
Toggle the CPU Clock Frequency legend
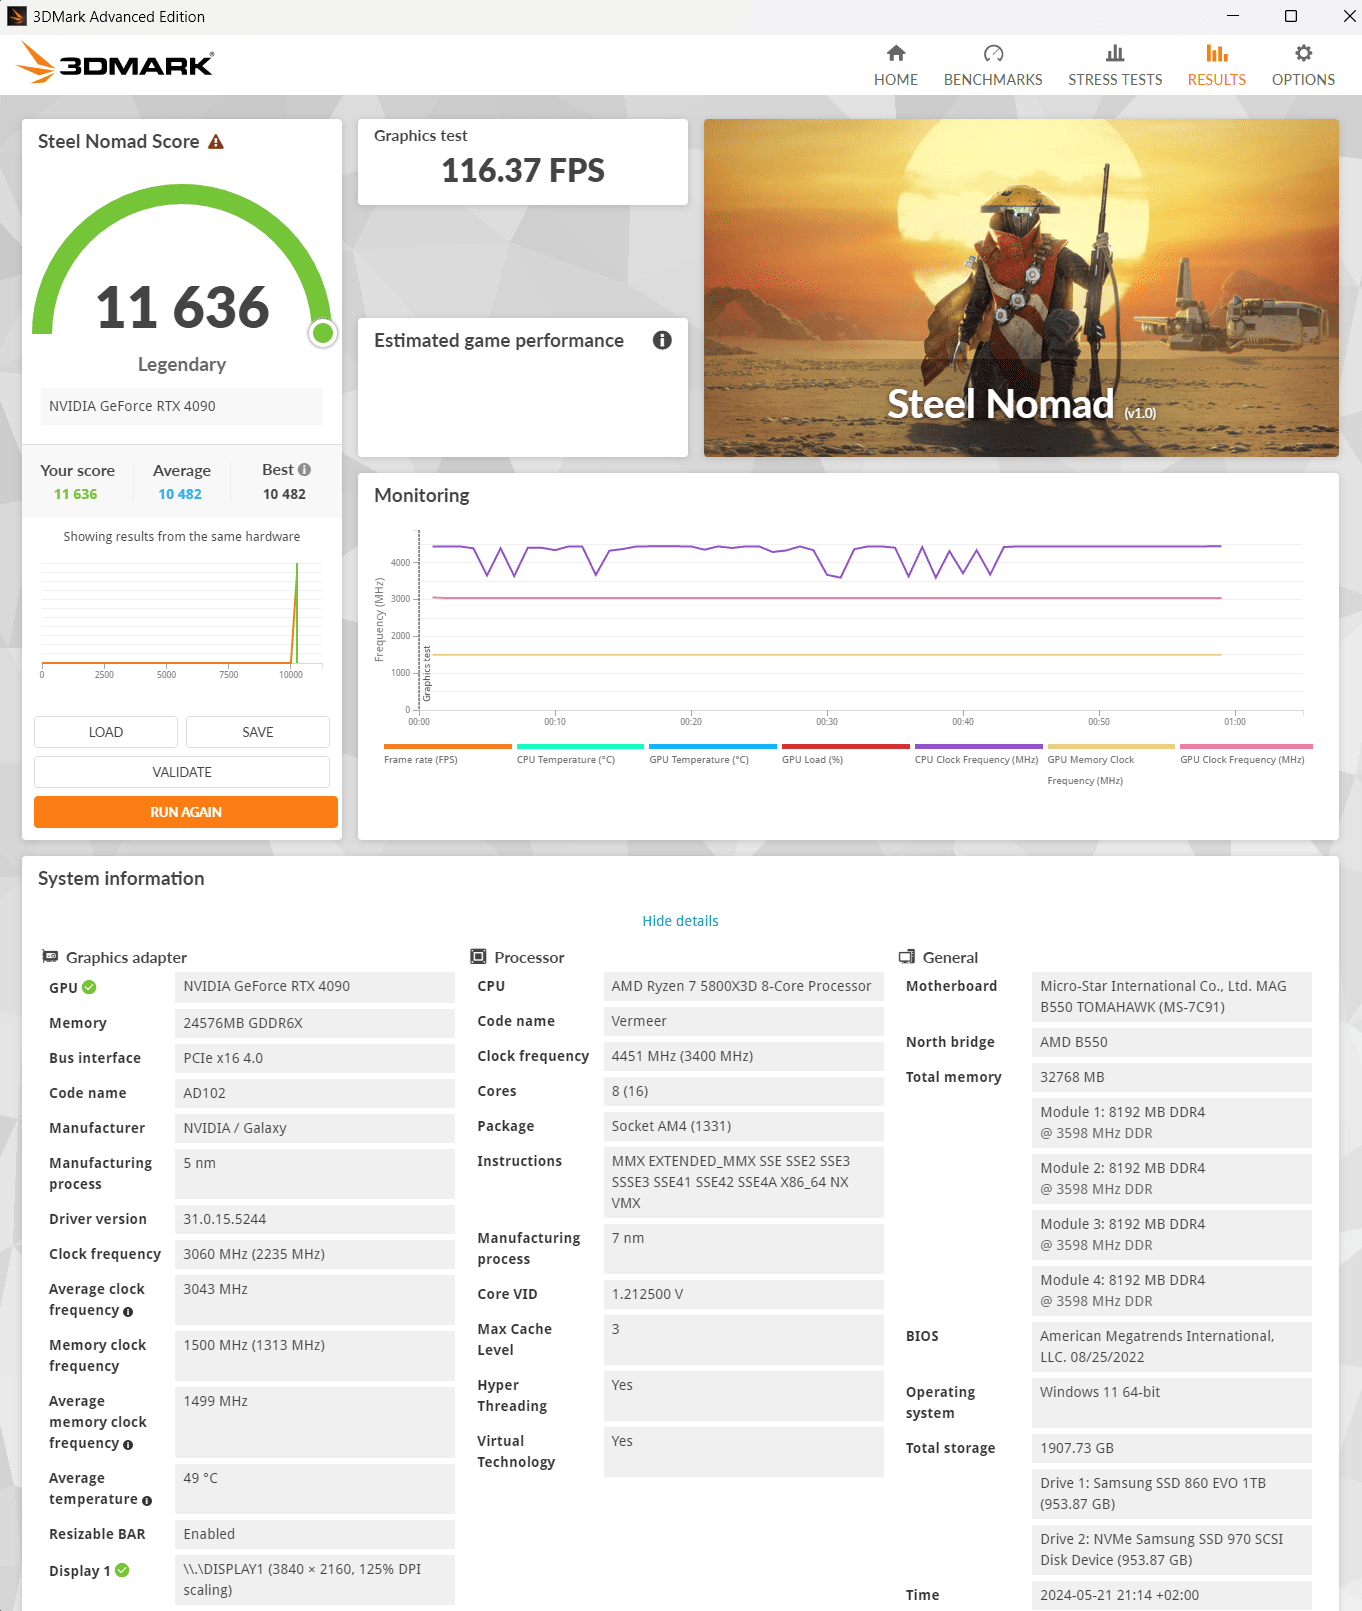point(978,755)
